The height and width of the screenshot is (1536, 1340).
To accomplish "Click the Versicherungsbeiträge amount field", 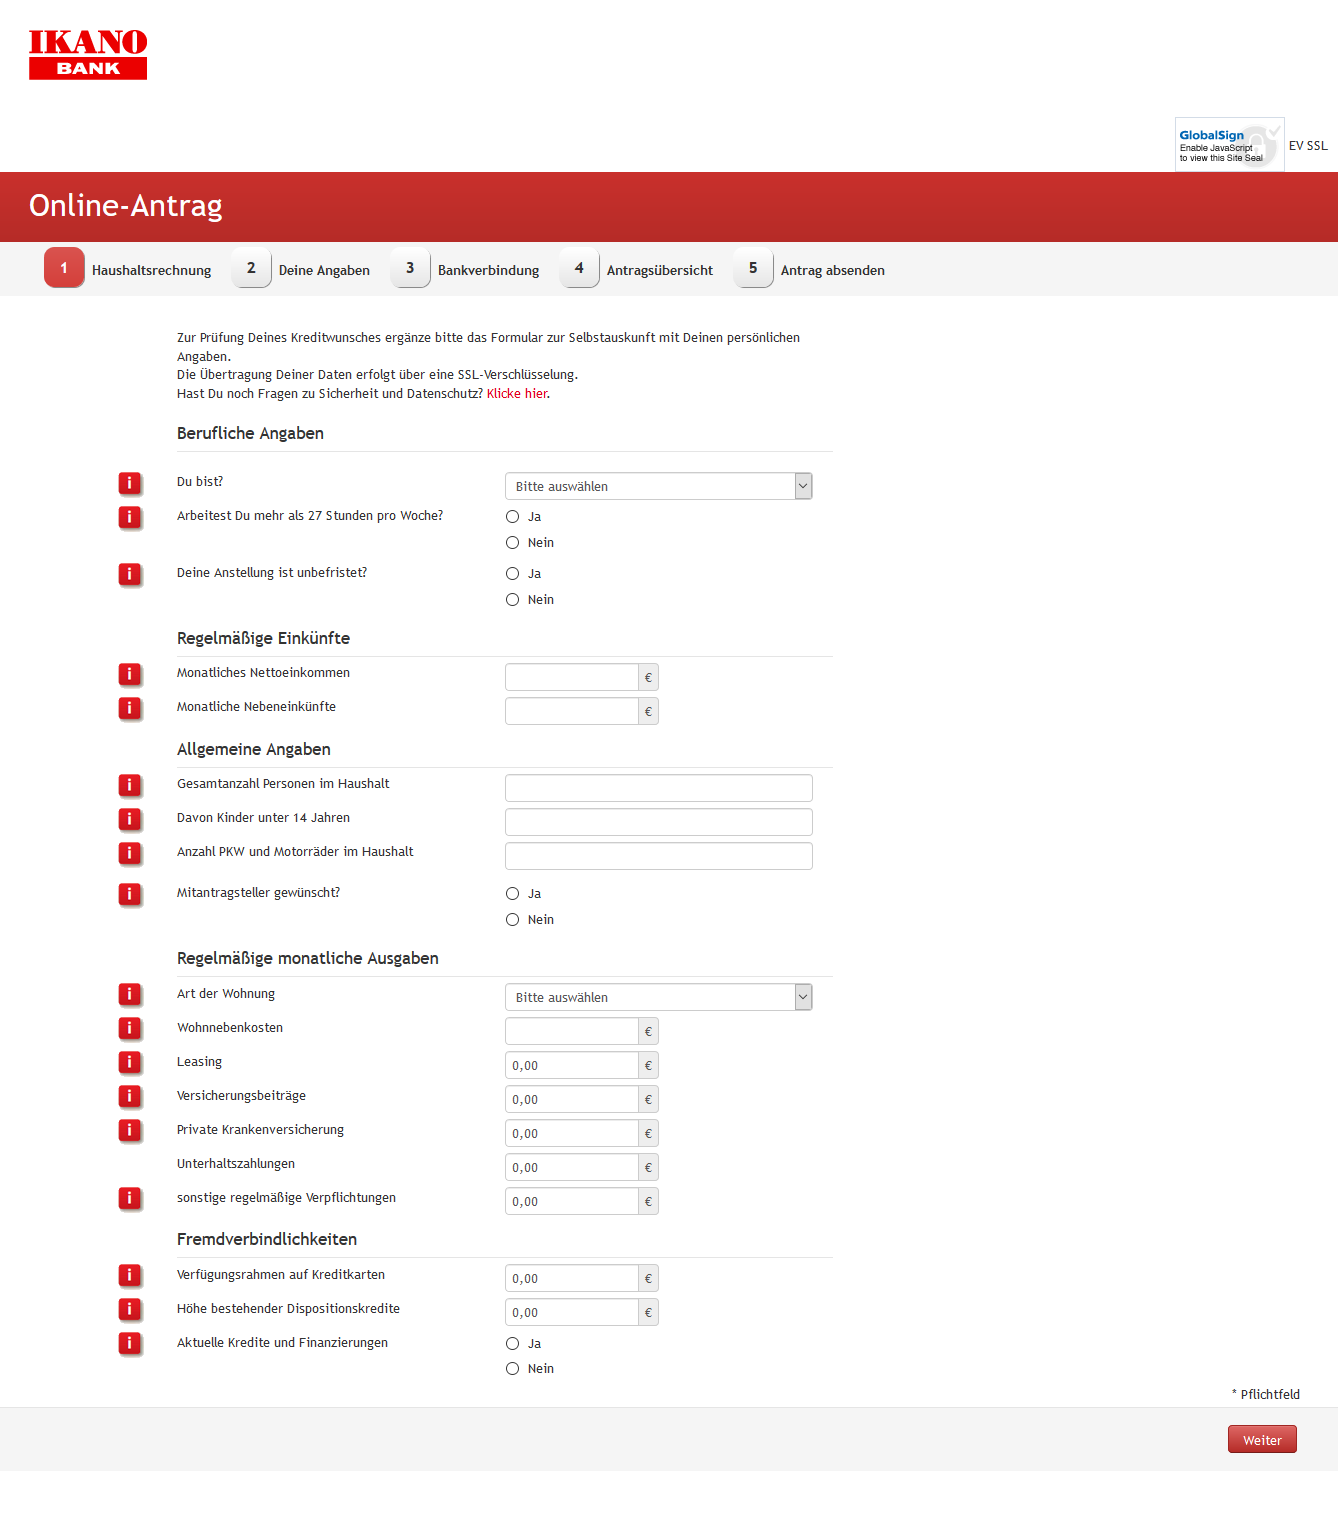I will tap(572, 1099).
